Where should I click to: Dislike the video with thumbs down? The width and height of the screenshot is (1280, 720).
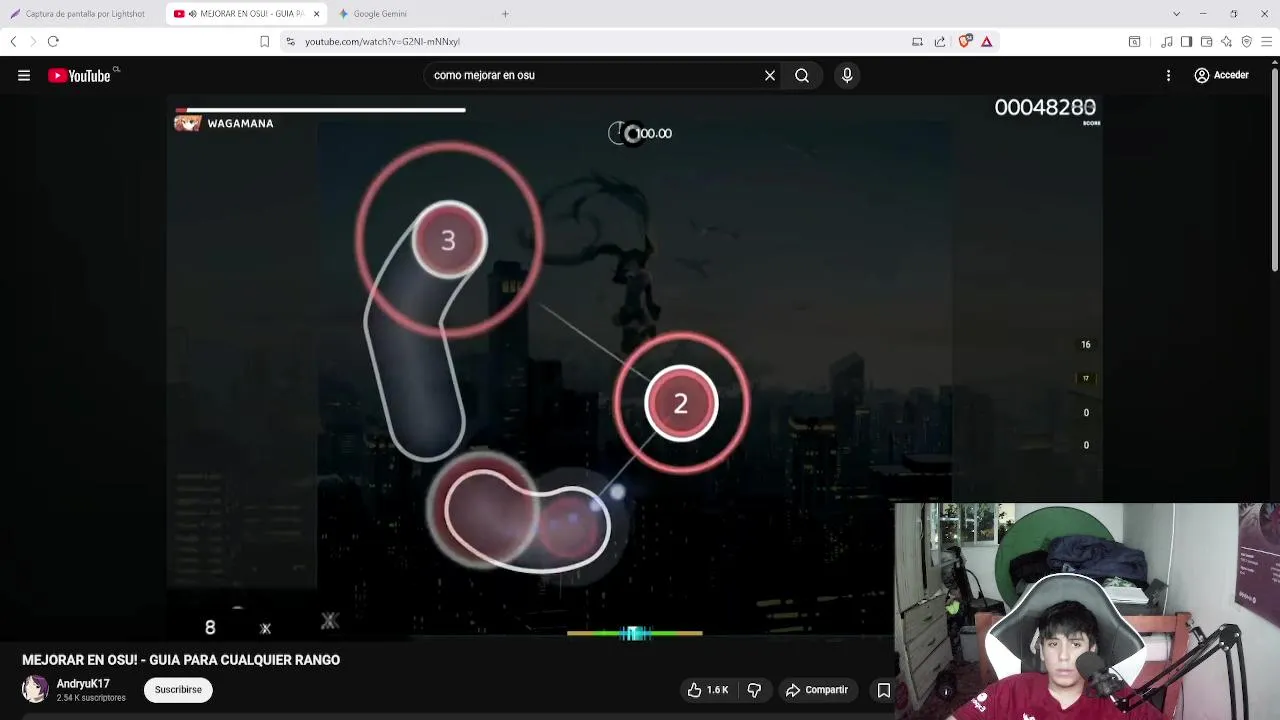pyautogui.click(x=754, y=690)
